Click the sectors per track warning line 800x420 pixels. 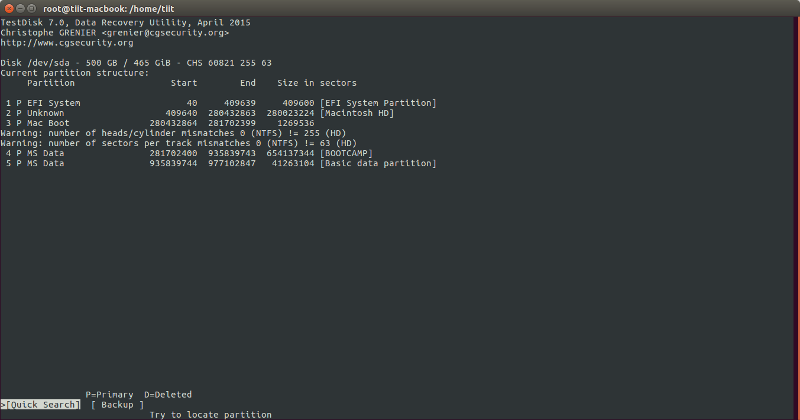click(x=178, y=143)
